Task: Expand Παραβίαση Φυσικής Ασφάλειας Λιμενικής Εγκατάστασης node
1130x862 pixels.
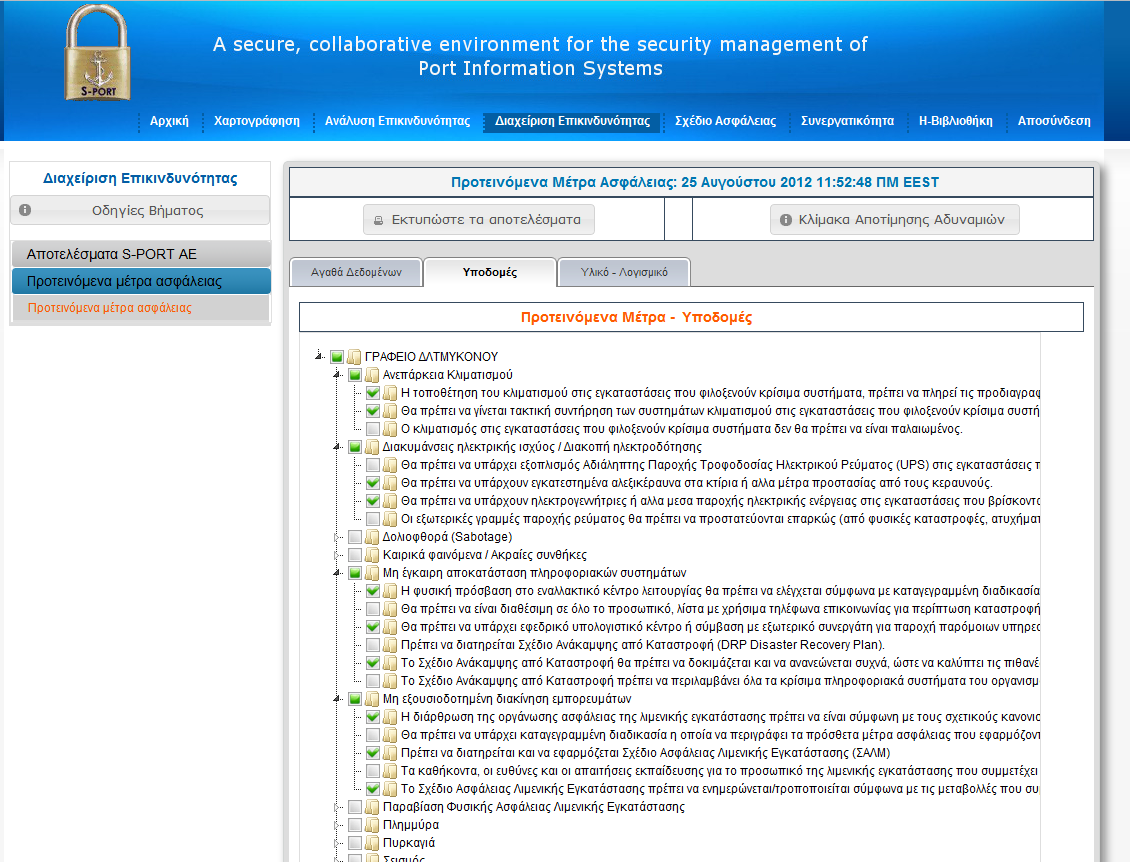Action: pyautogui.click(x=337, y=807)
